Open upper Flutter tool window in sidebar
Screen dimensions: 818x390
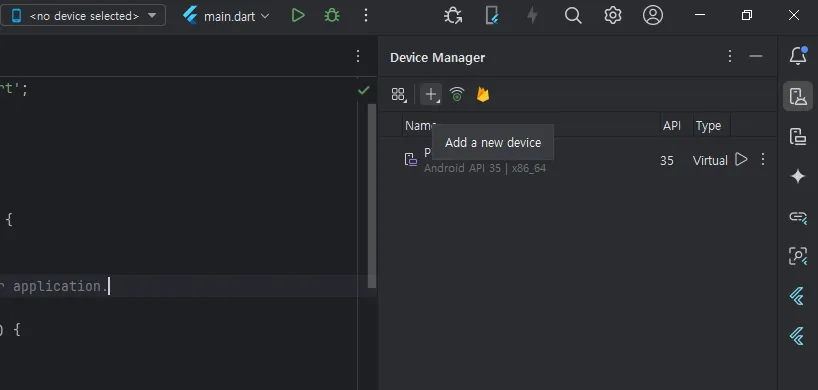click(x=797, y=296)
